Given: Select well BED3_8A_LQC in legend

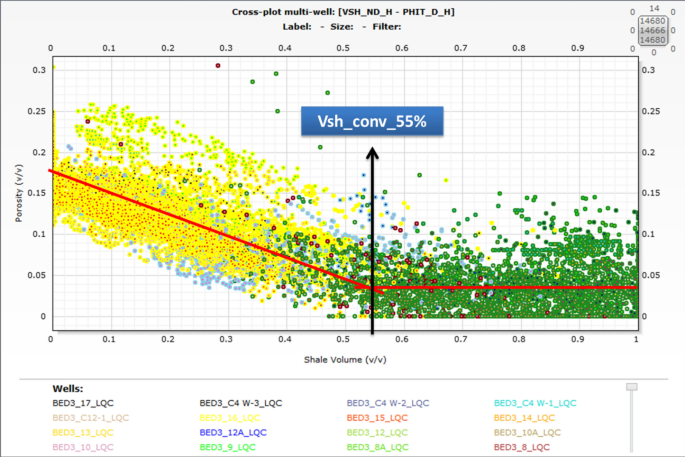Looking at the screenshot, I should (x=377, y=447).
